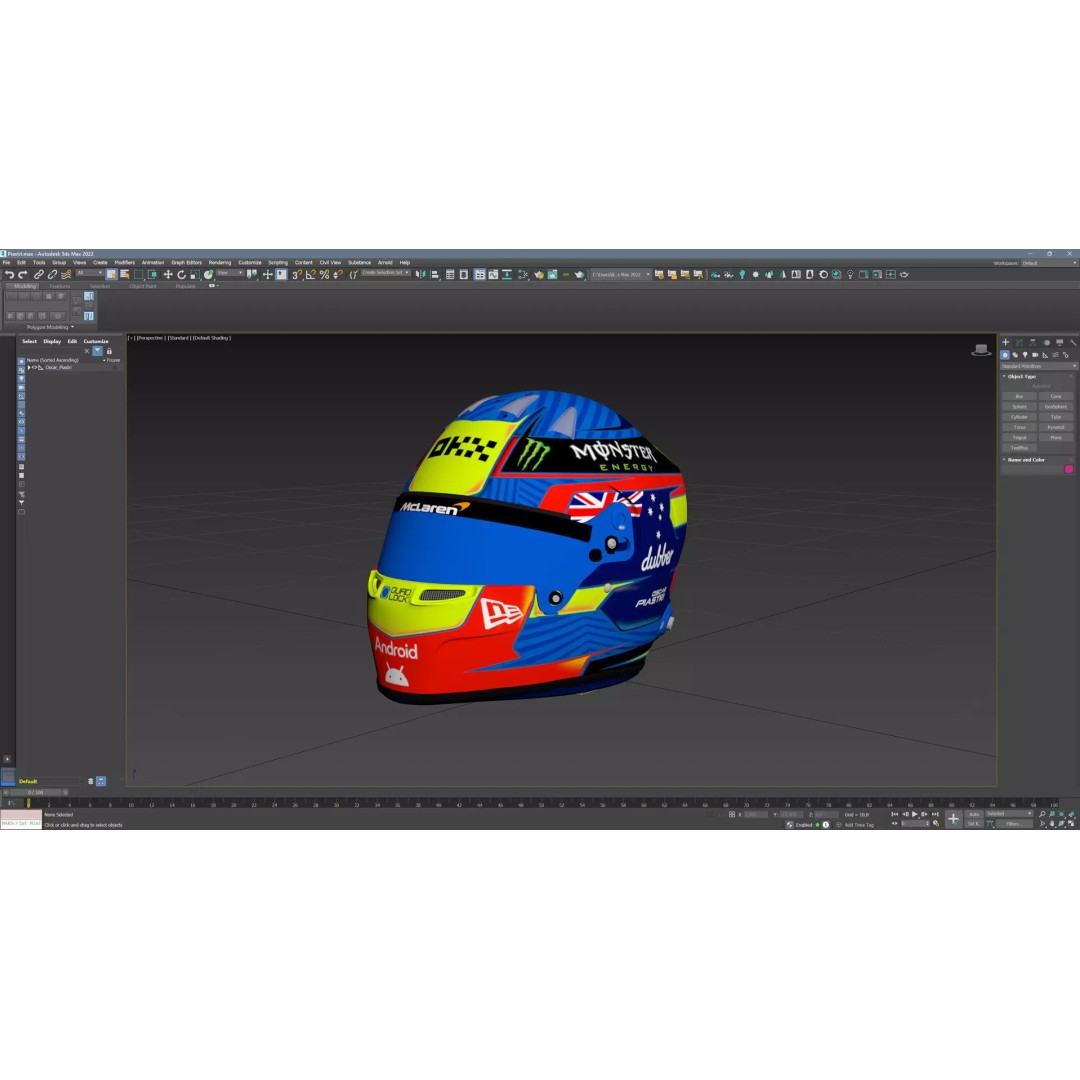Click the time slider 0/100 handle
This screenshot has width=1080, height=1080.
35,793
